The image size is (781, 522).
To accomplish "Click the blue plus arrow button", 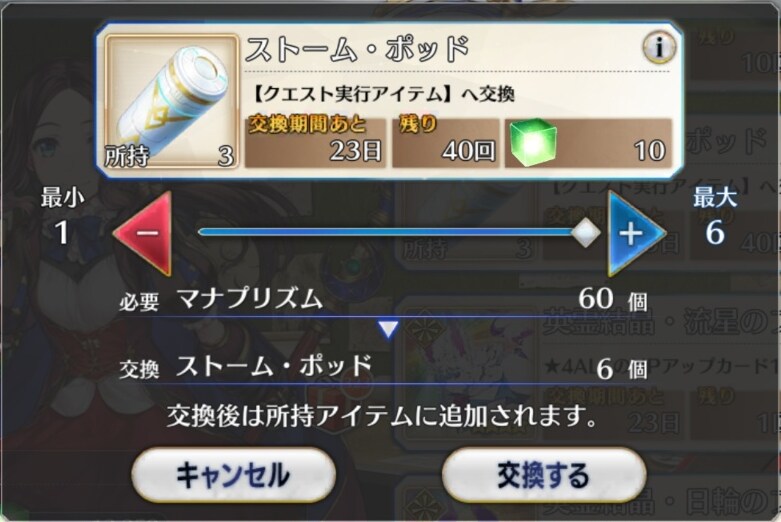I will tap(635, 234).
